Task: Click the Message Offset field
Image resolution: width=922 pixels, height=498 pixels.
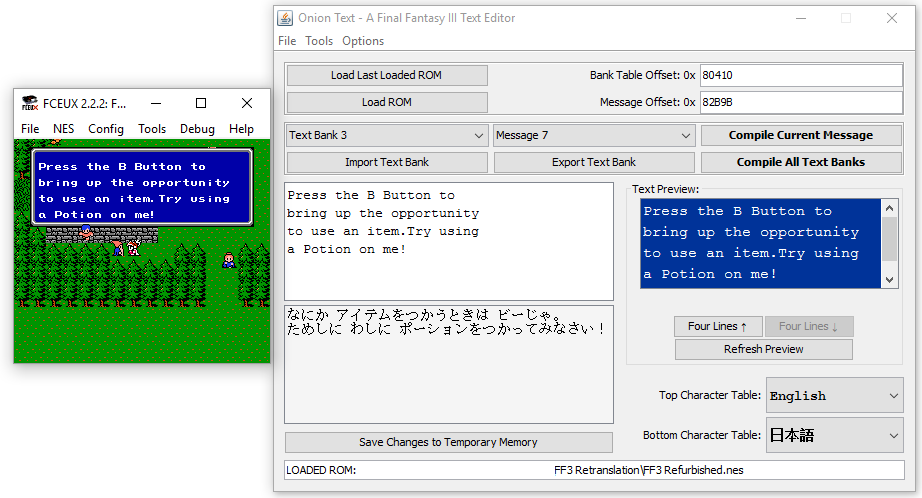Action: pyautogui.click(x=801, y=102)
